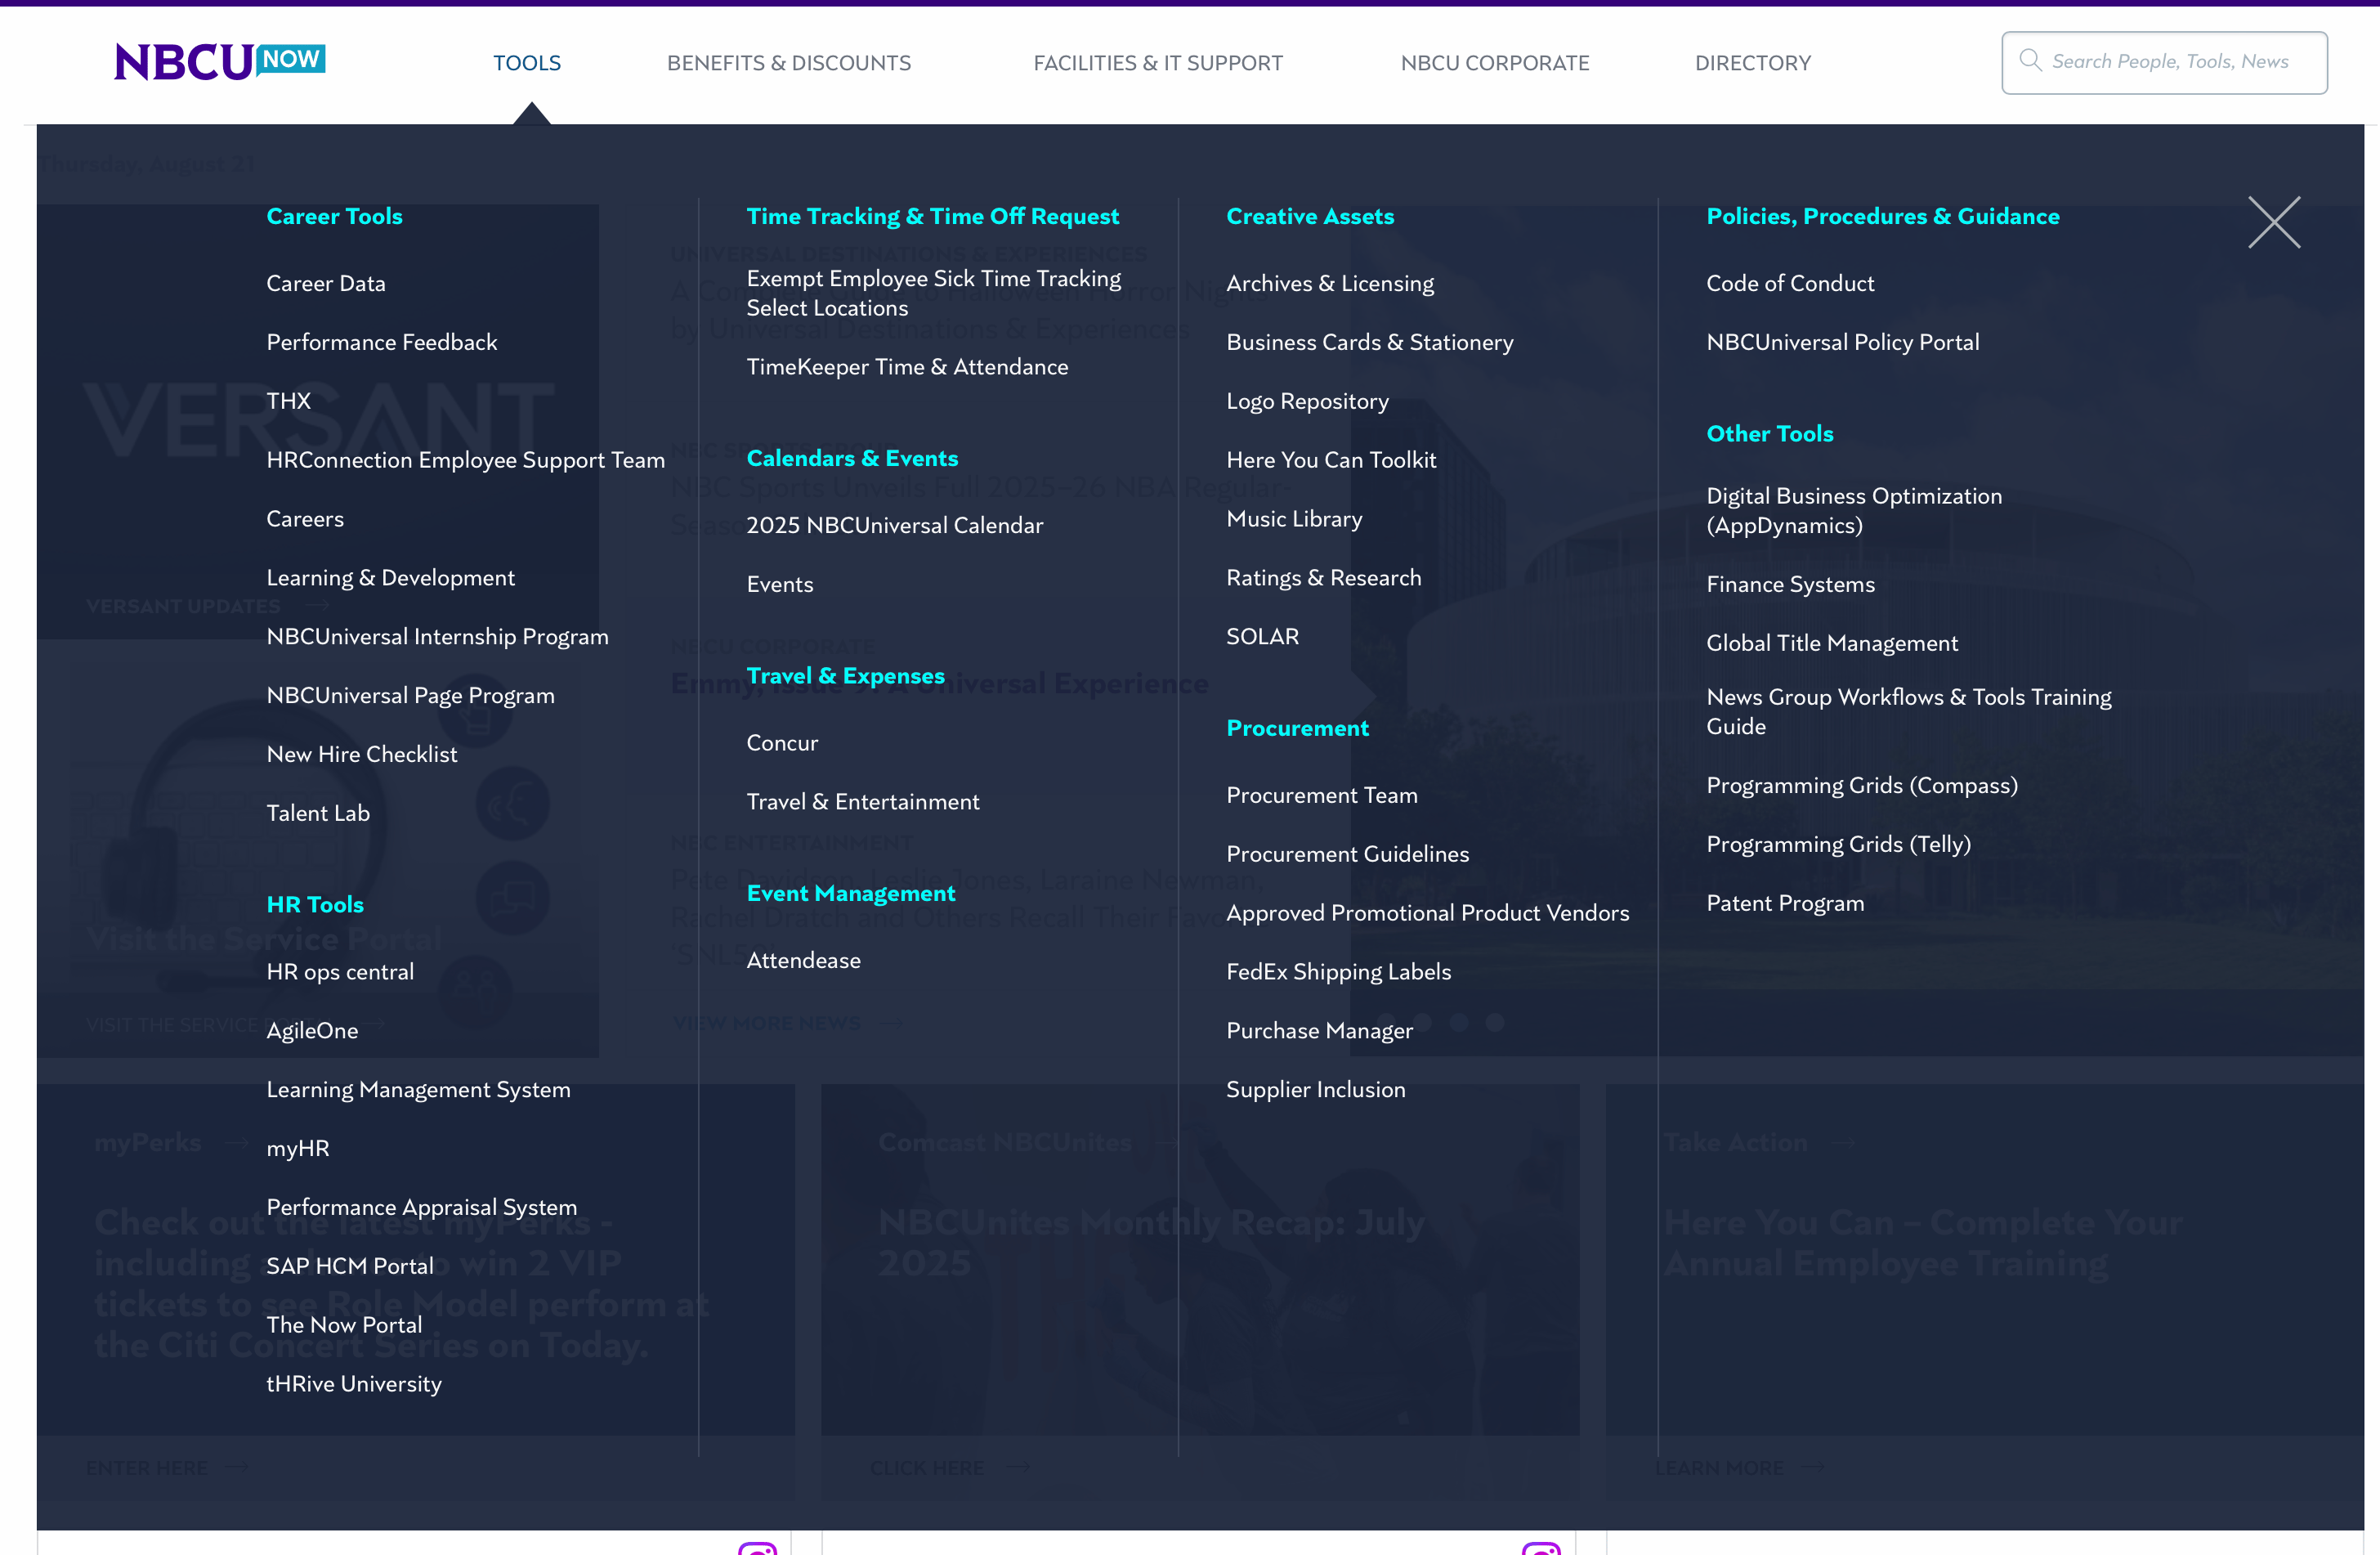Go to Careers link

point(305,519)
